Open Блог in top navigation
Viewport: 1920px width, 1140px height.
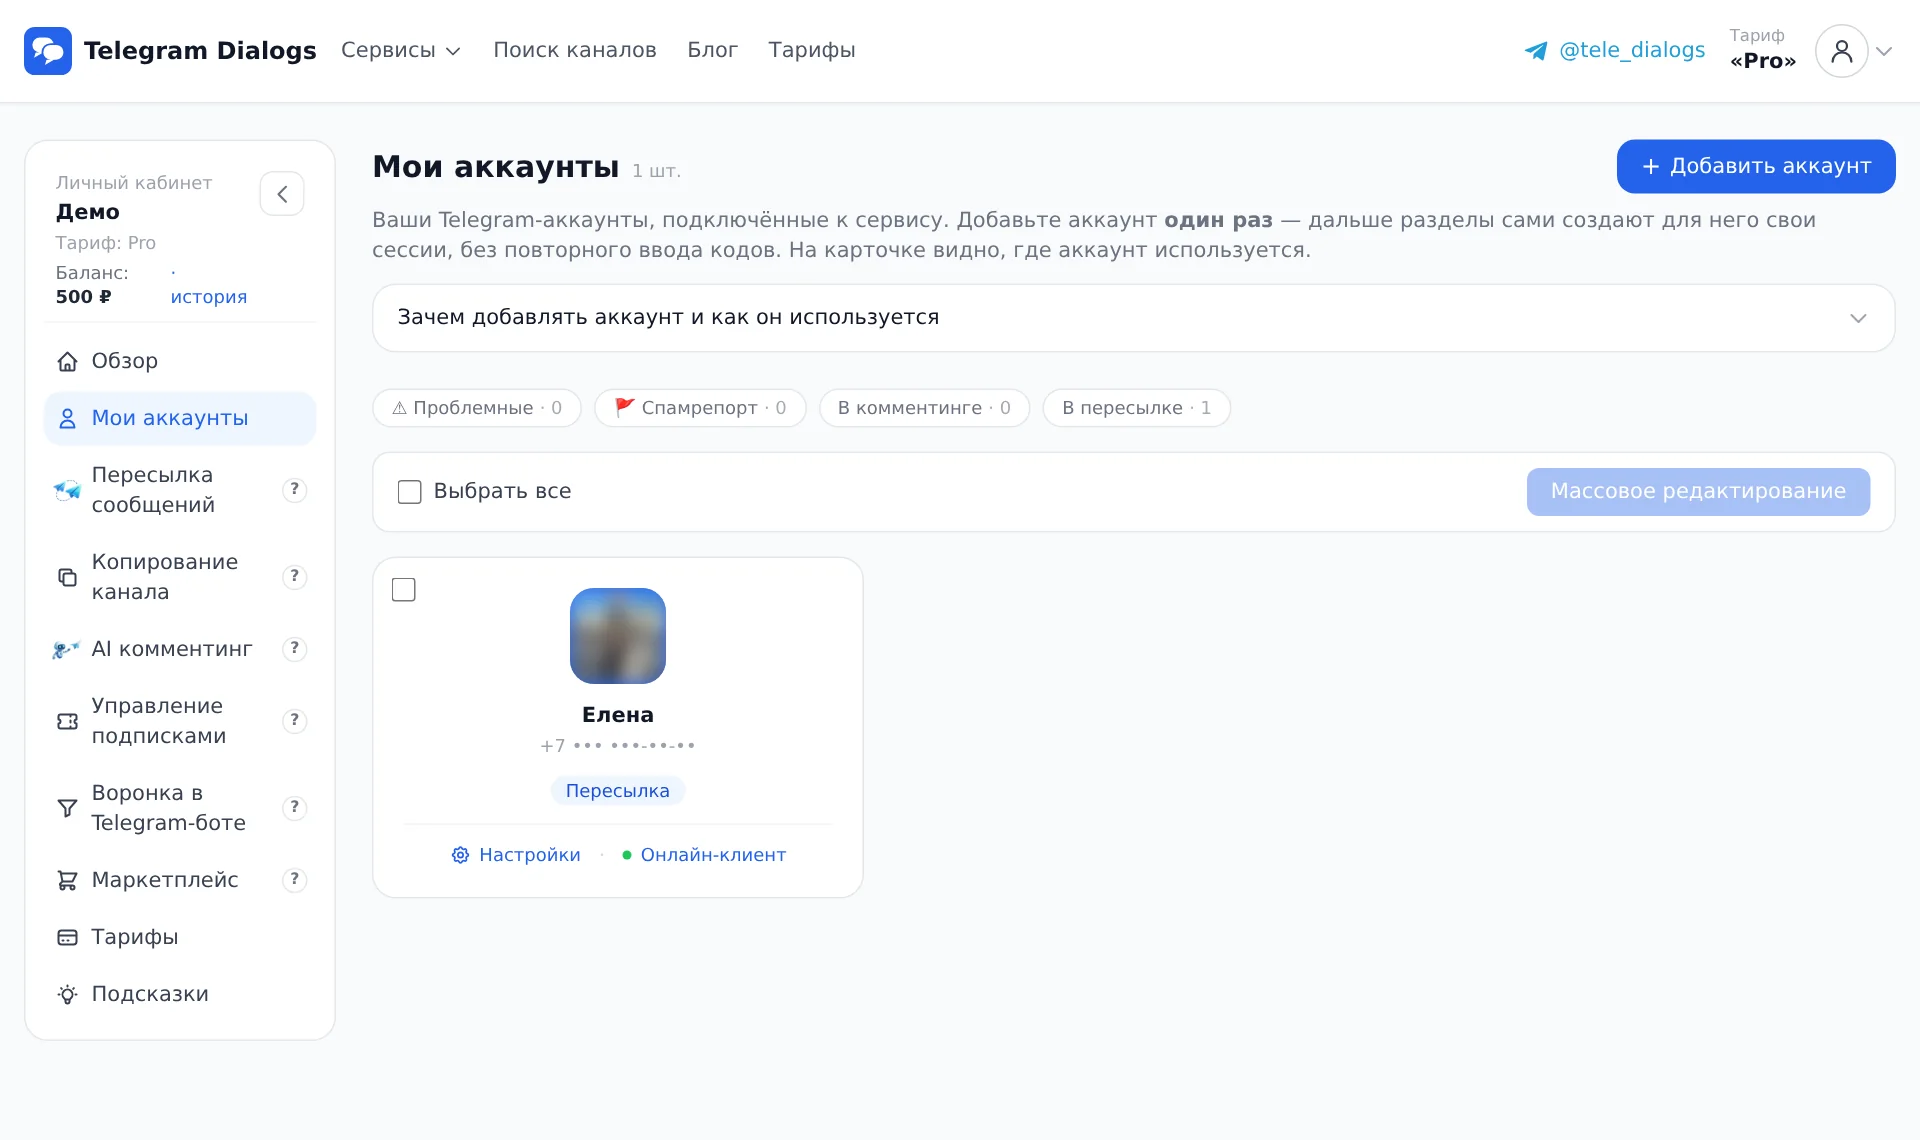coord(712,50)
